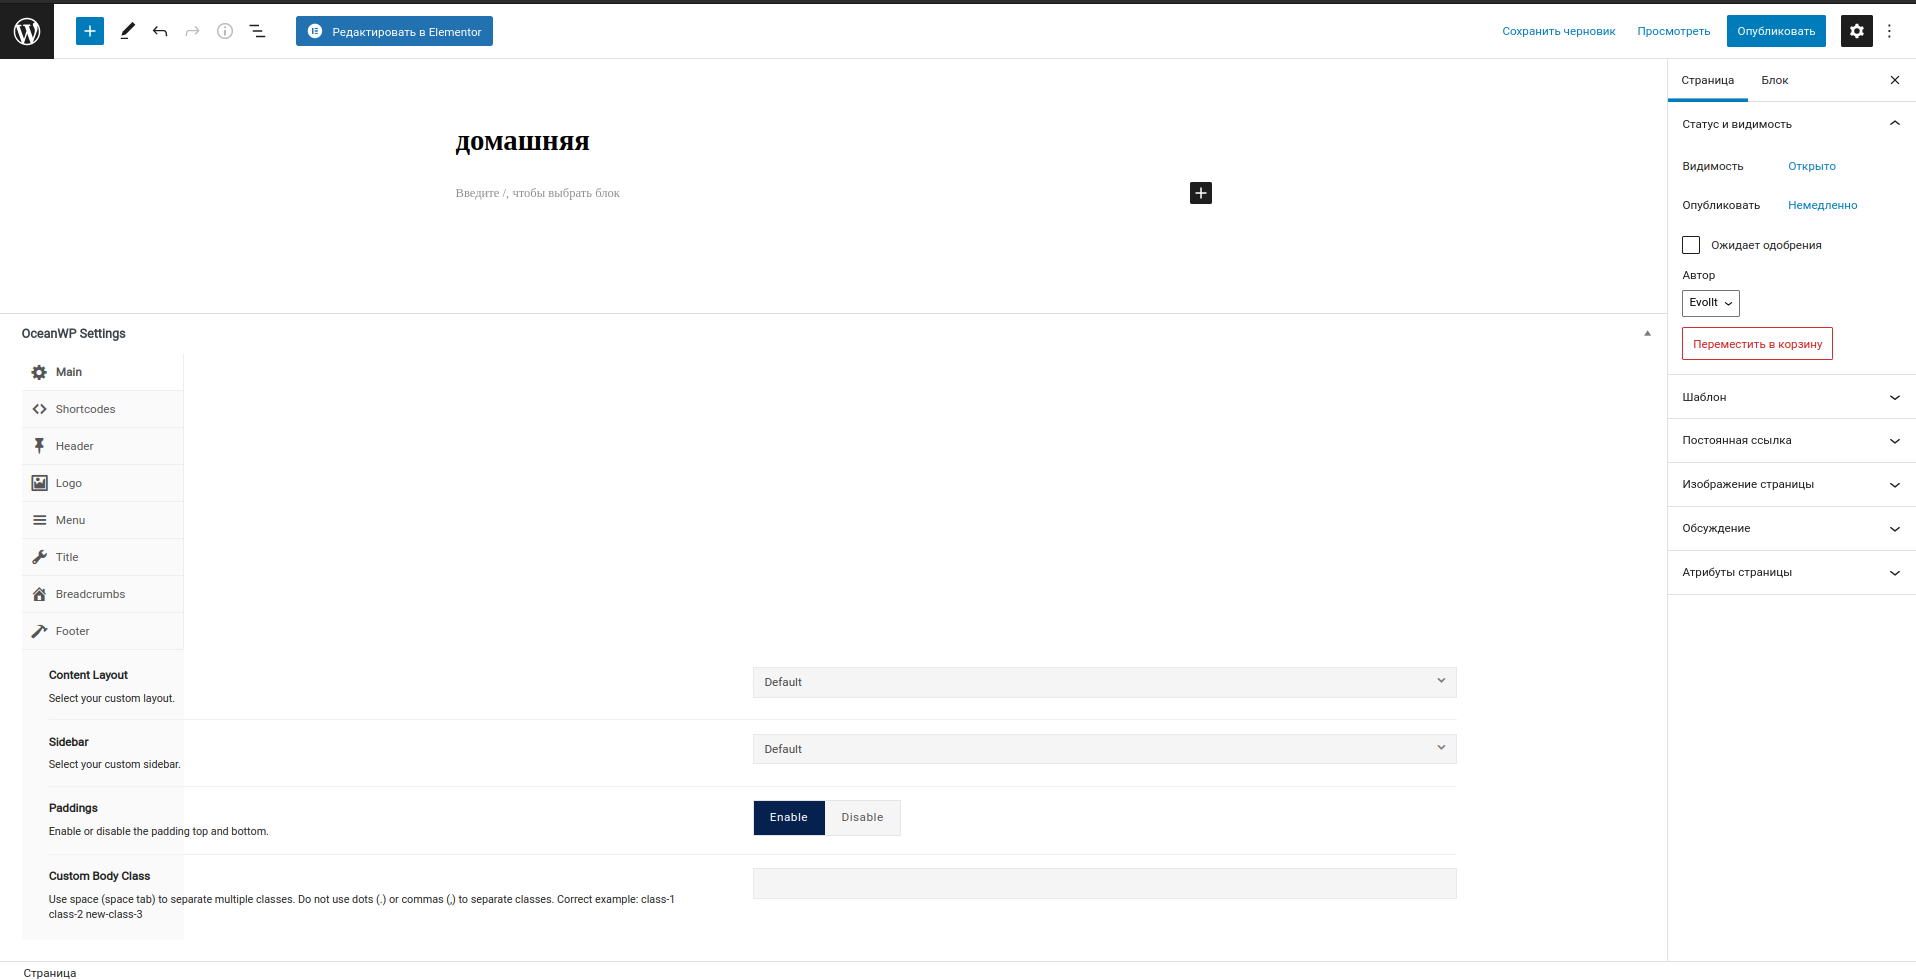Click the Header pin icon
Screen dimensions: 1916x980
pos(39,446)
